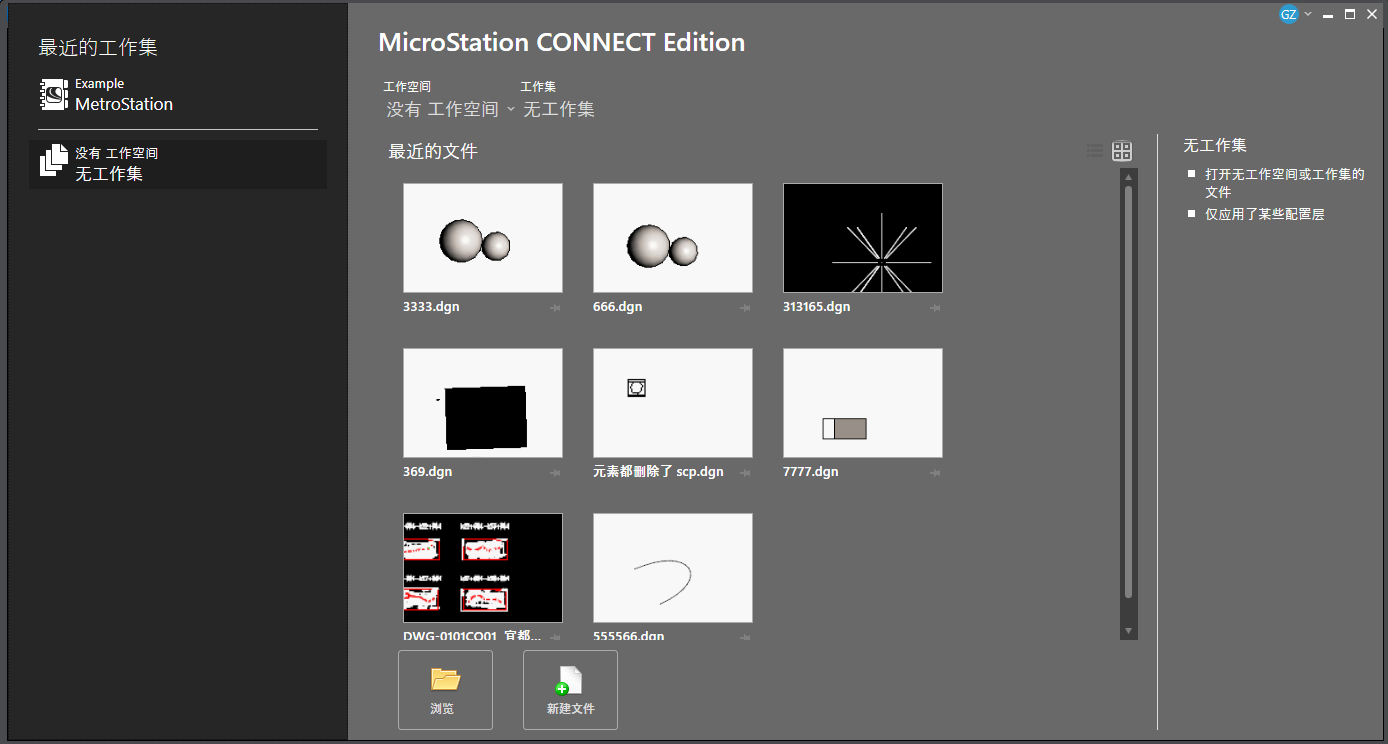Expand the account menu chevron next to GZ
This screenshot has width=1388, height=744.
(x=1308, y=14)
